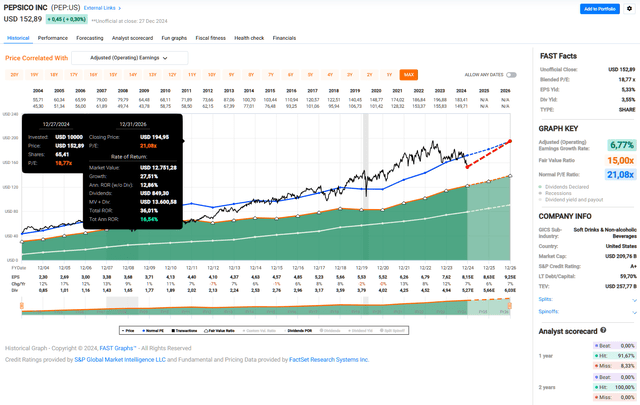Toggle Transactions series in legend
The width and height of the screenshot is (640, 405).
coord(184,330)
